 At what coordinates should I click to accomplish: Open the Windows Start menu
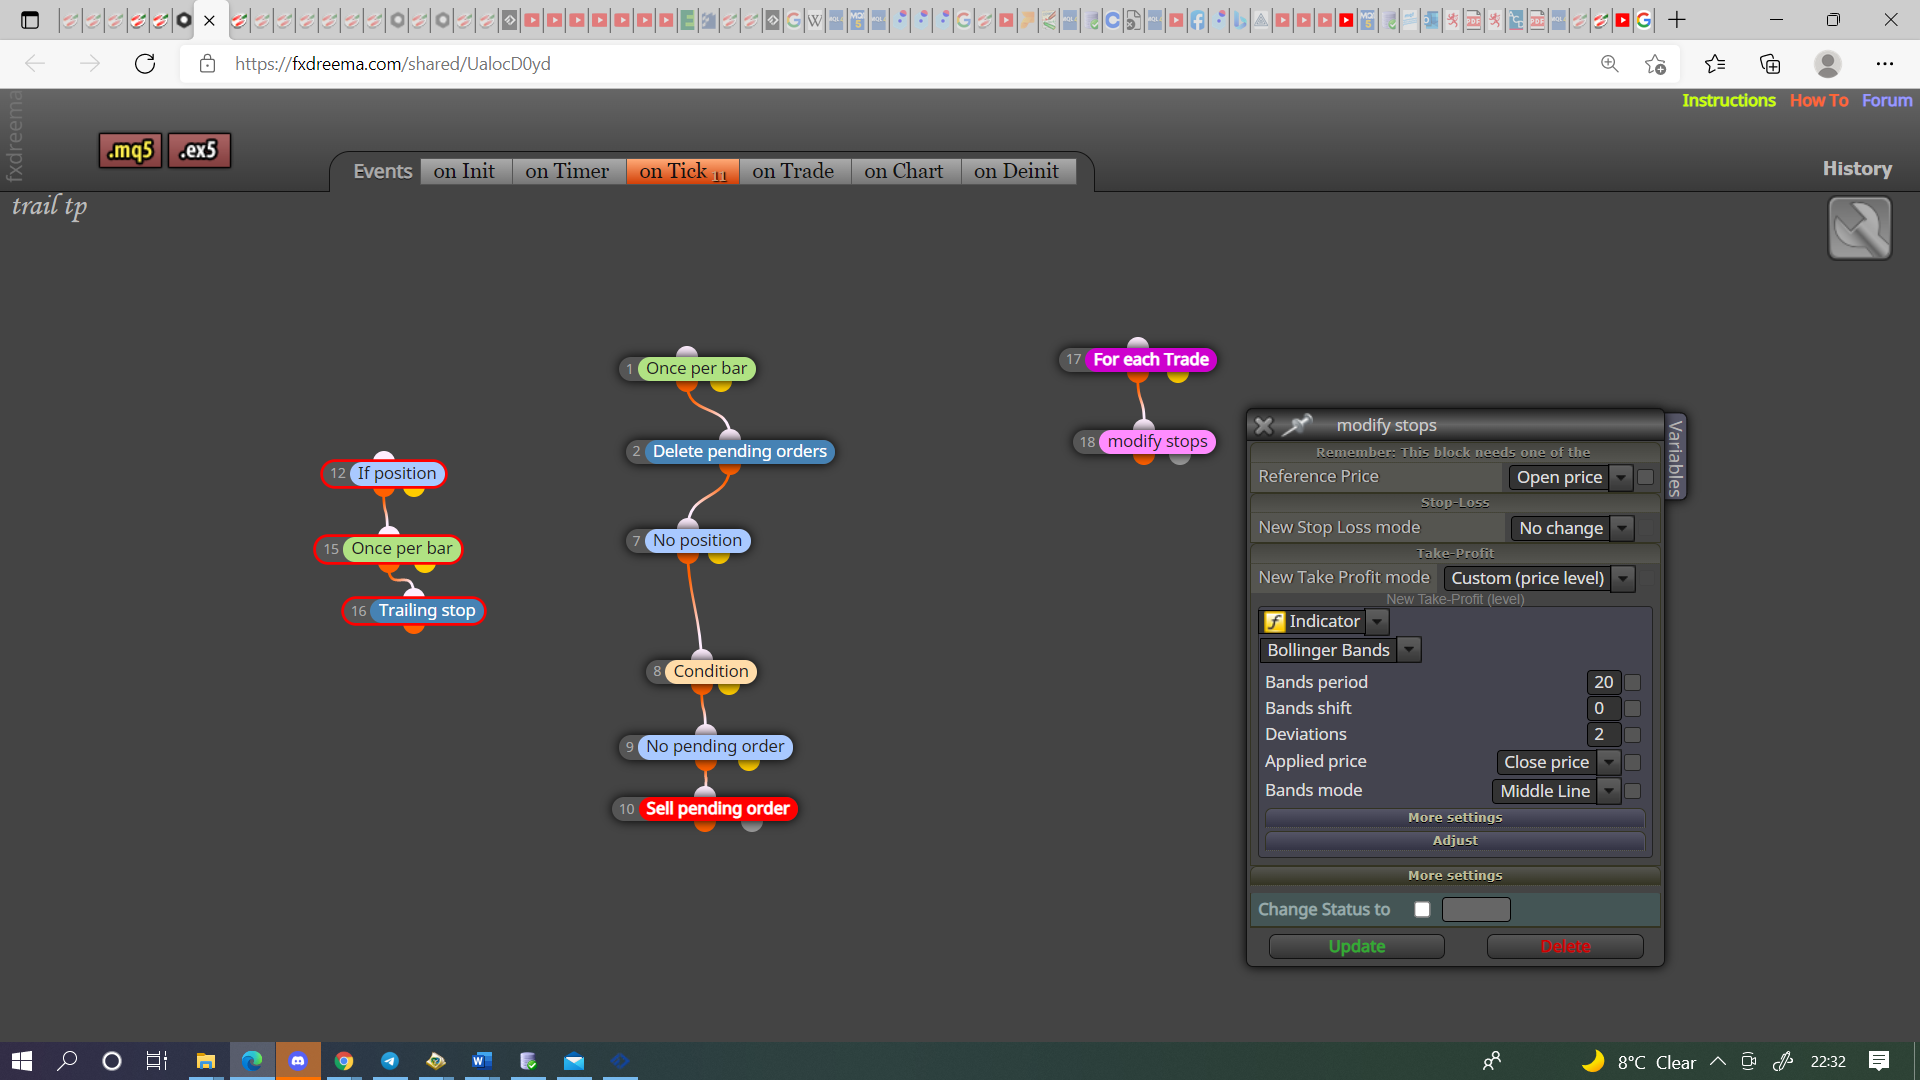(22, 1061)
